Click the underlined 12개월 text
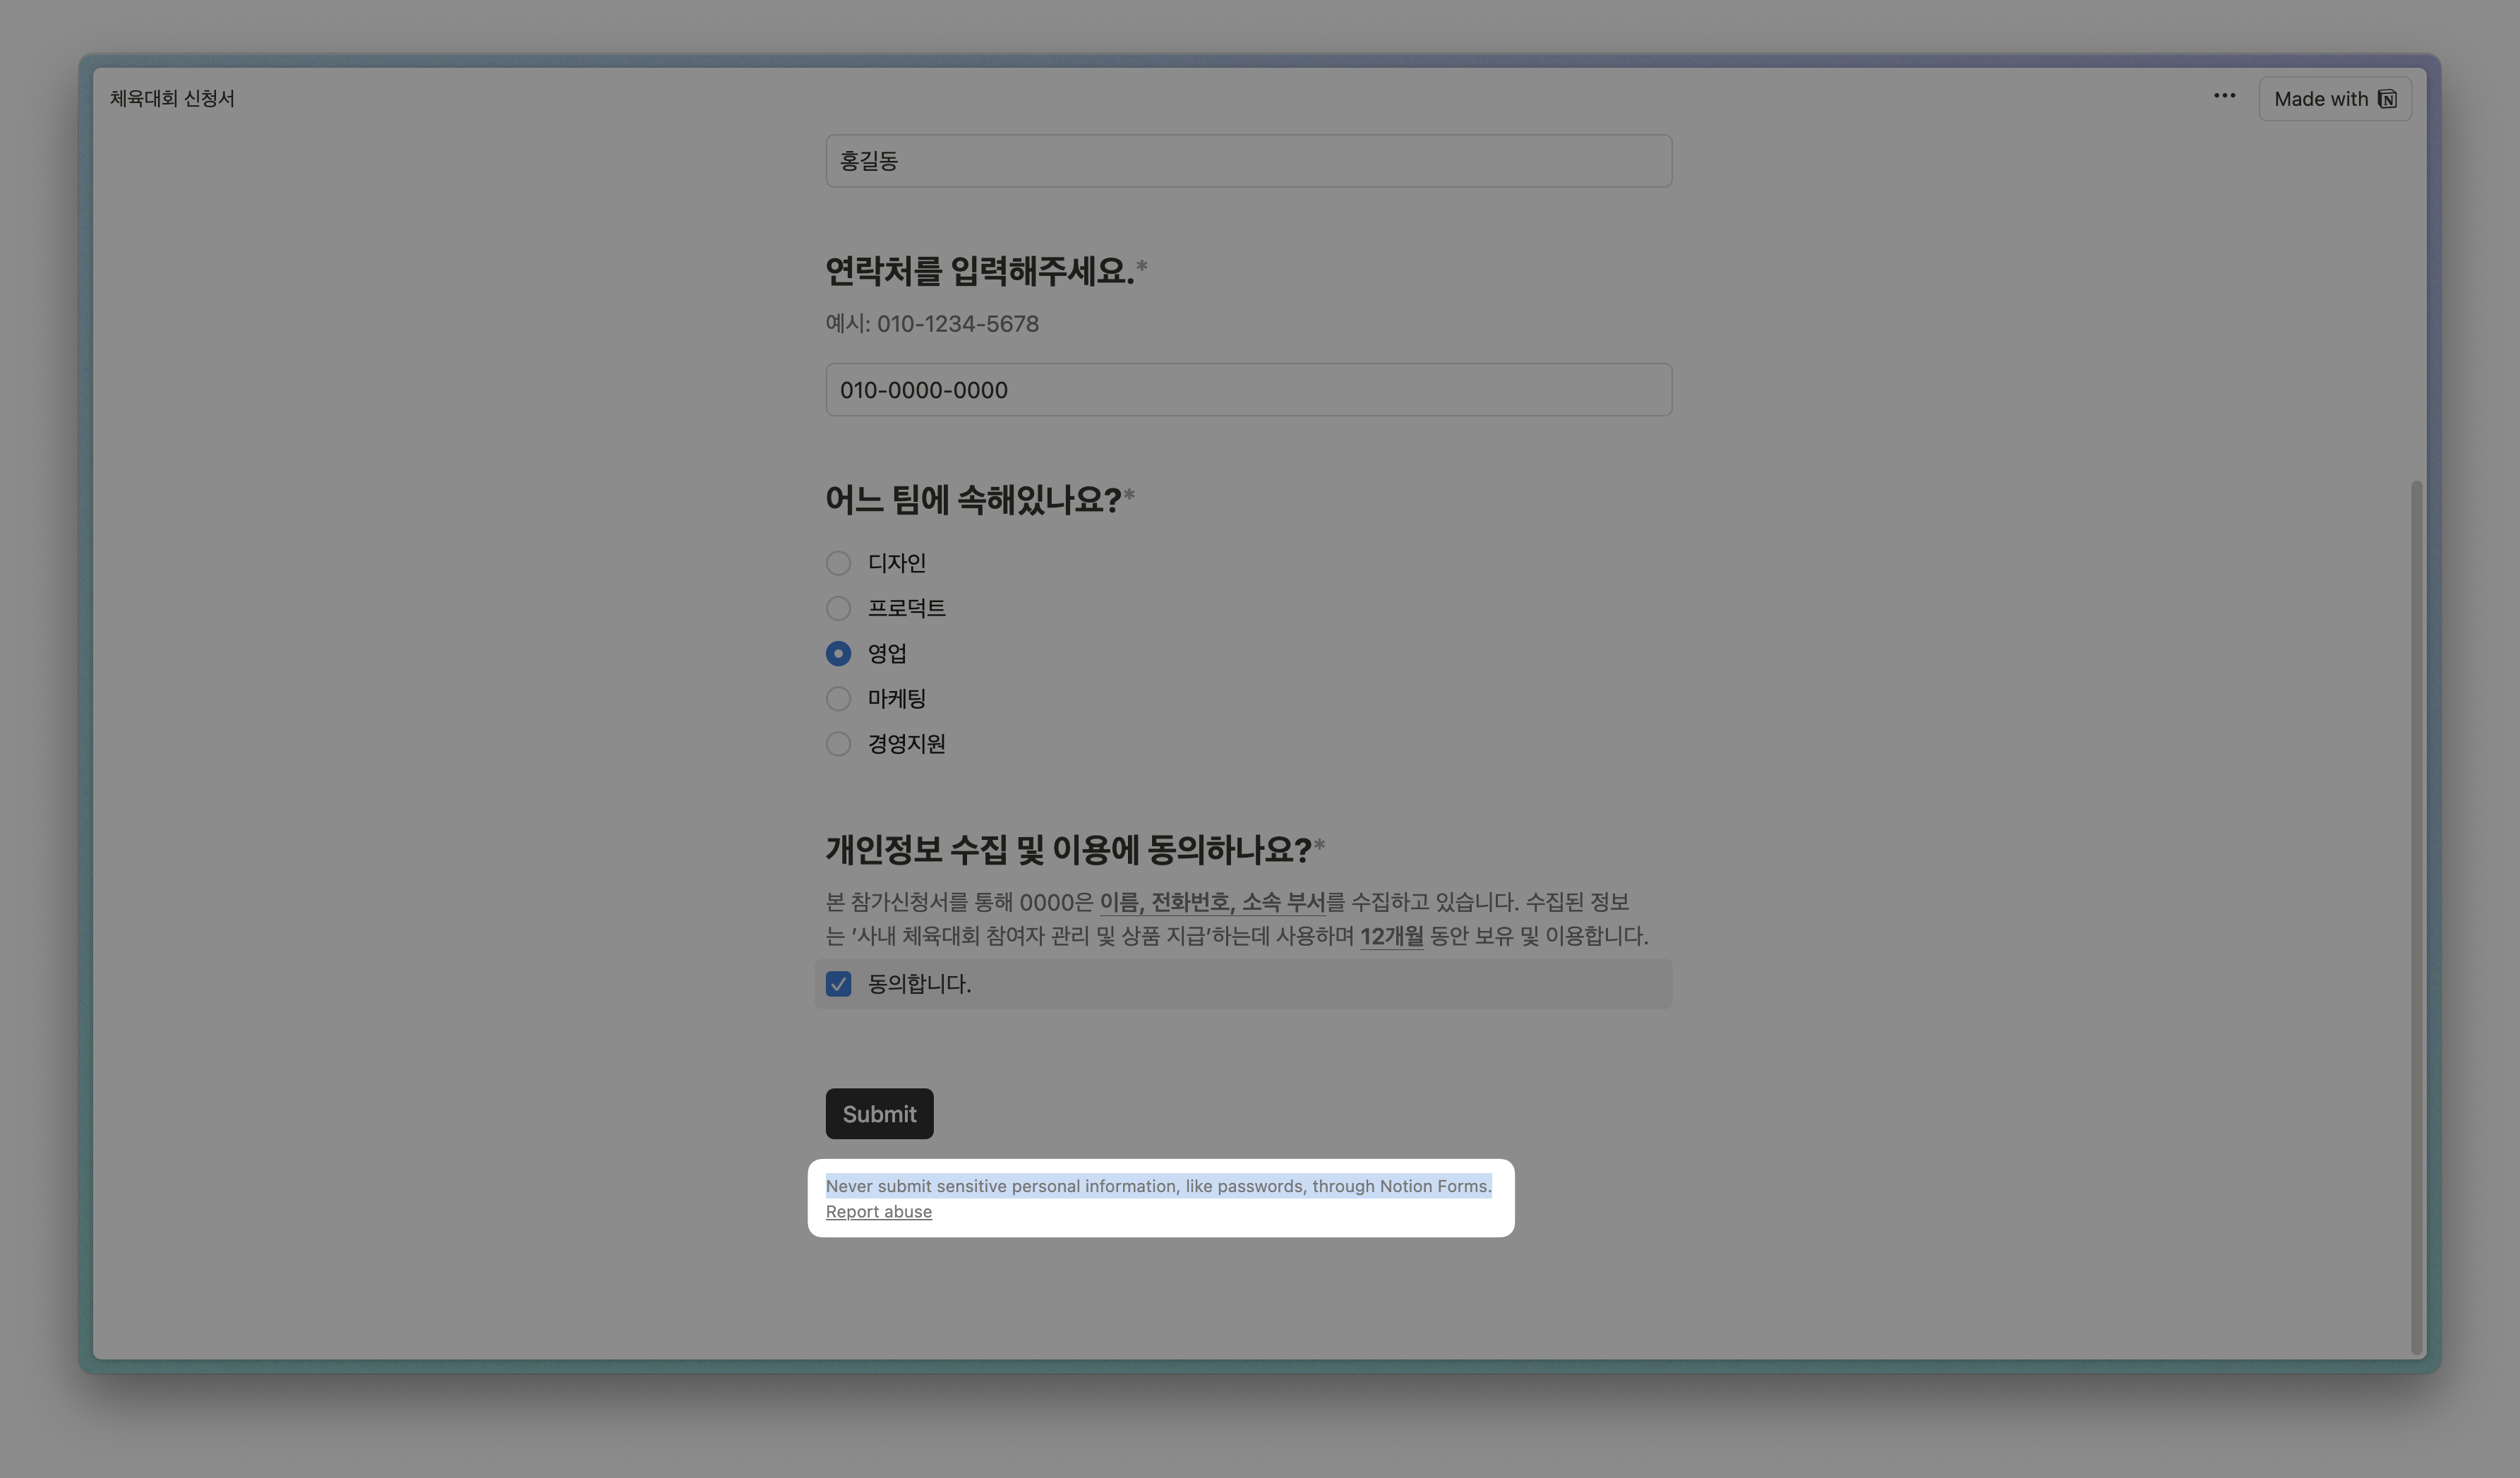Image resolution: width=2520 pixels, height=1478 pixels. pos(1391,936)
